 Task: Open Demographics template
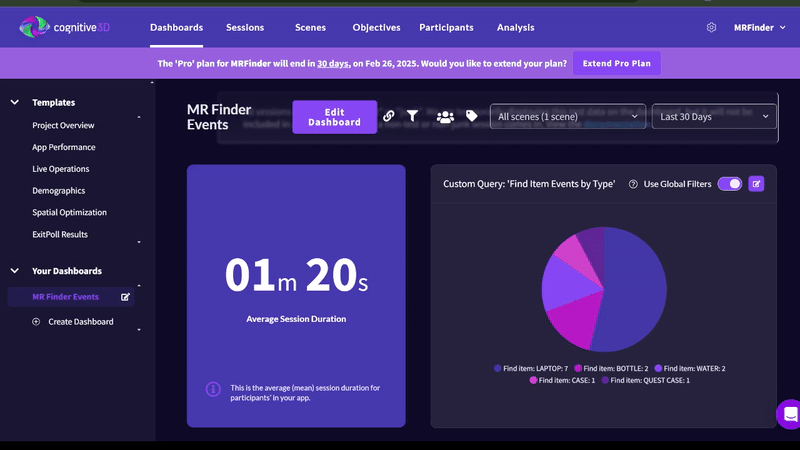tap(59, 191)
